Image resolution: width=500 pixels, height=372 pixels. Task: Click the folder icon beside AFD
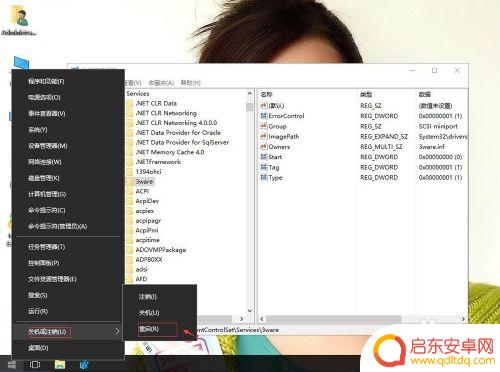coord(130,279)
